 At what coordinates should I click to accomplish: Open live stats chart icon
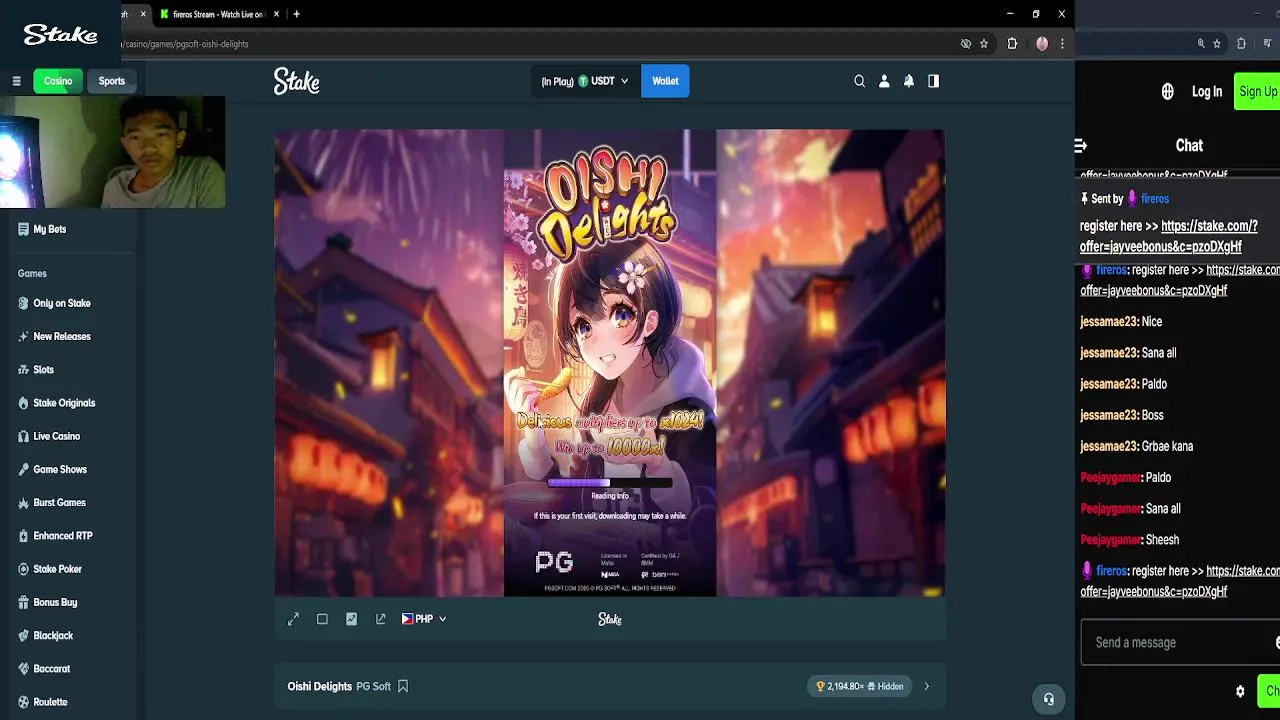pos(351,619)
